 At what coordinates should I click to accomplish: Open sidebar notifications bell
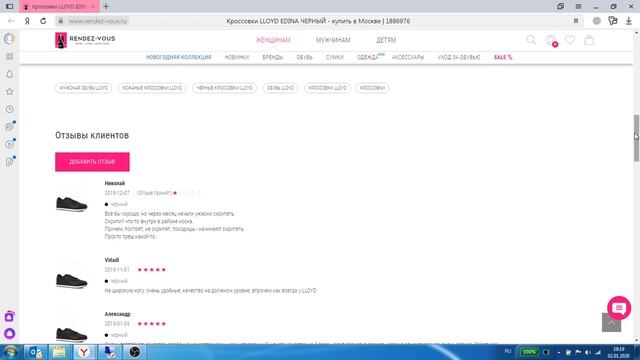(x=9, y=74)
